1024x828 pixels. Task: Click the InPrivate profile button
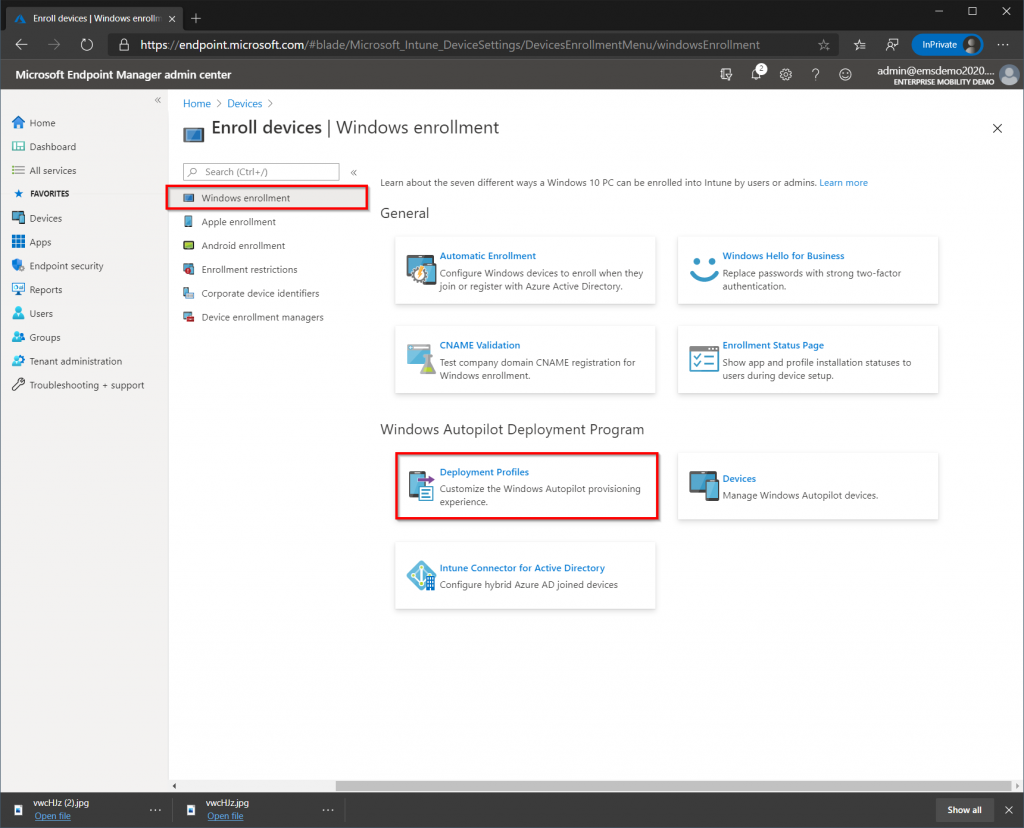tap(947, 44)
